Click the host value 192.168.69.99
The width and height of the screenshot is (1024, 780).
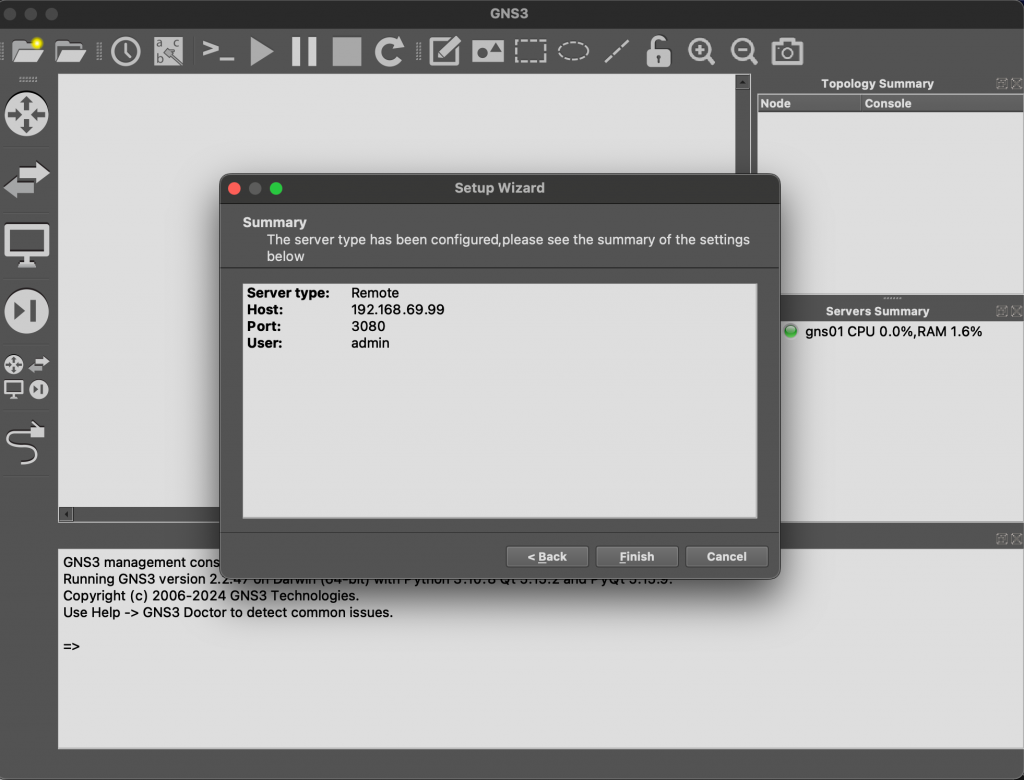pyautogui.click(x=398, y=310)
